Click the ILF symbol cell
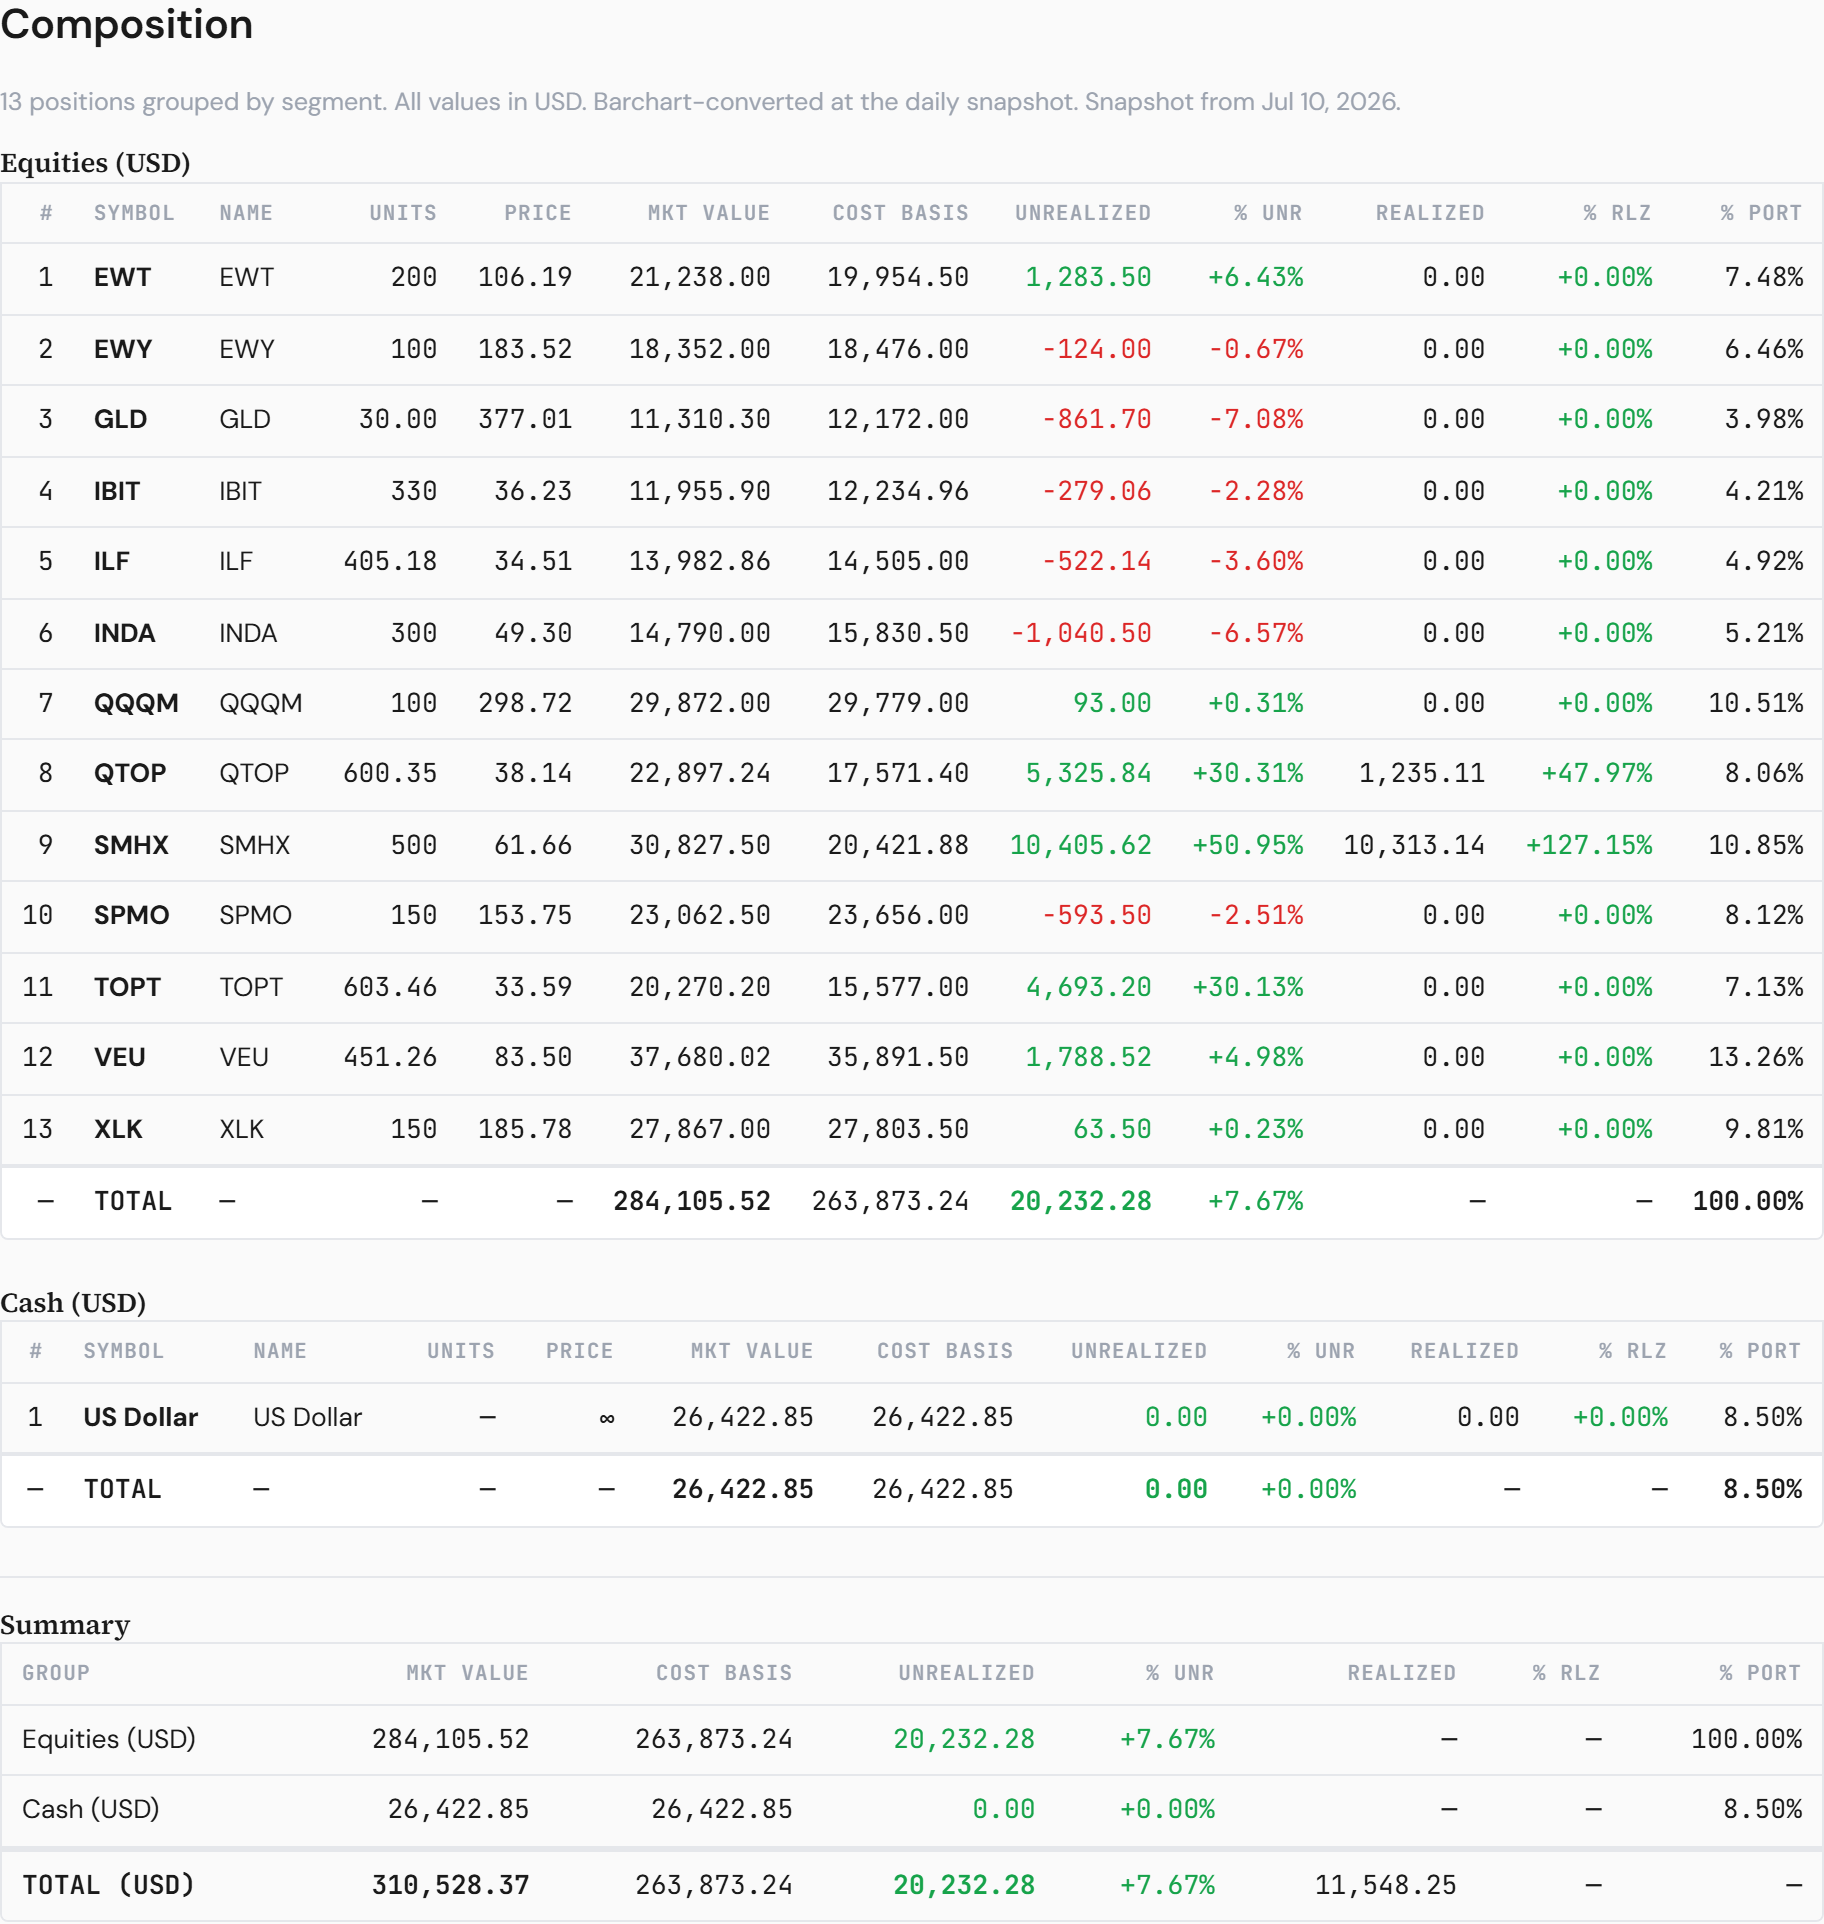 (112, 561)
